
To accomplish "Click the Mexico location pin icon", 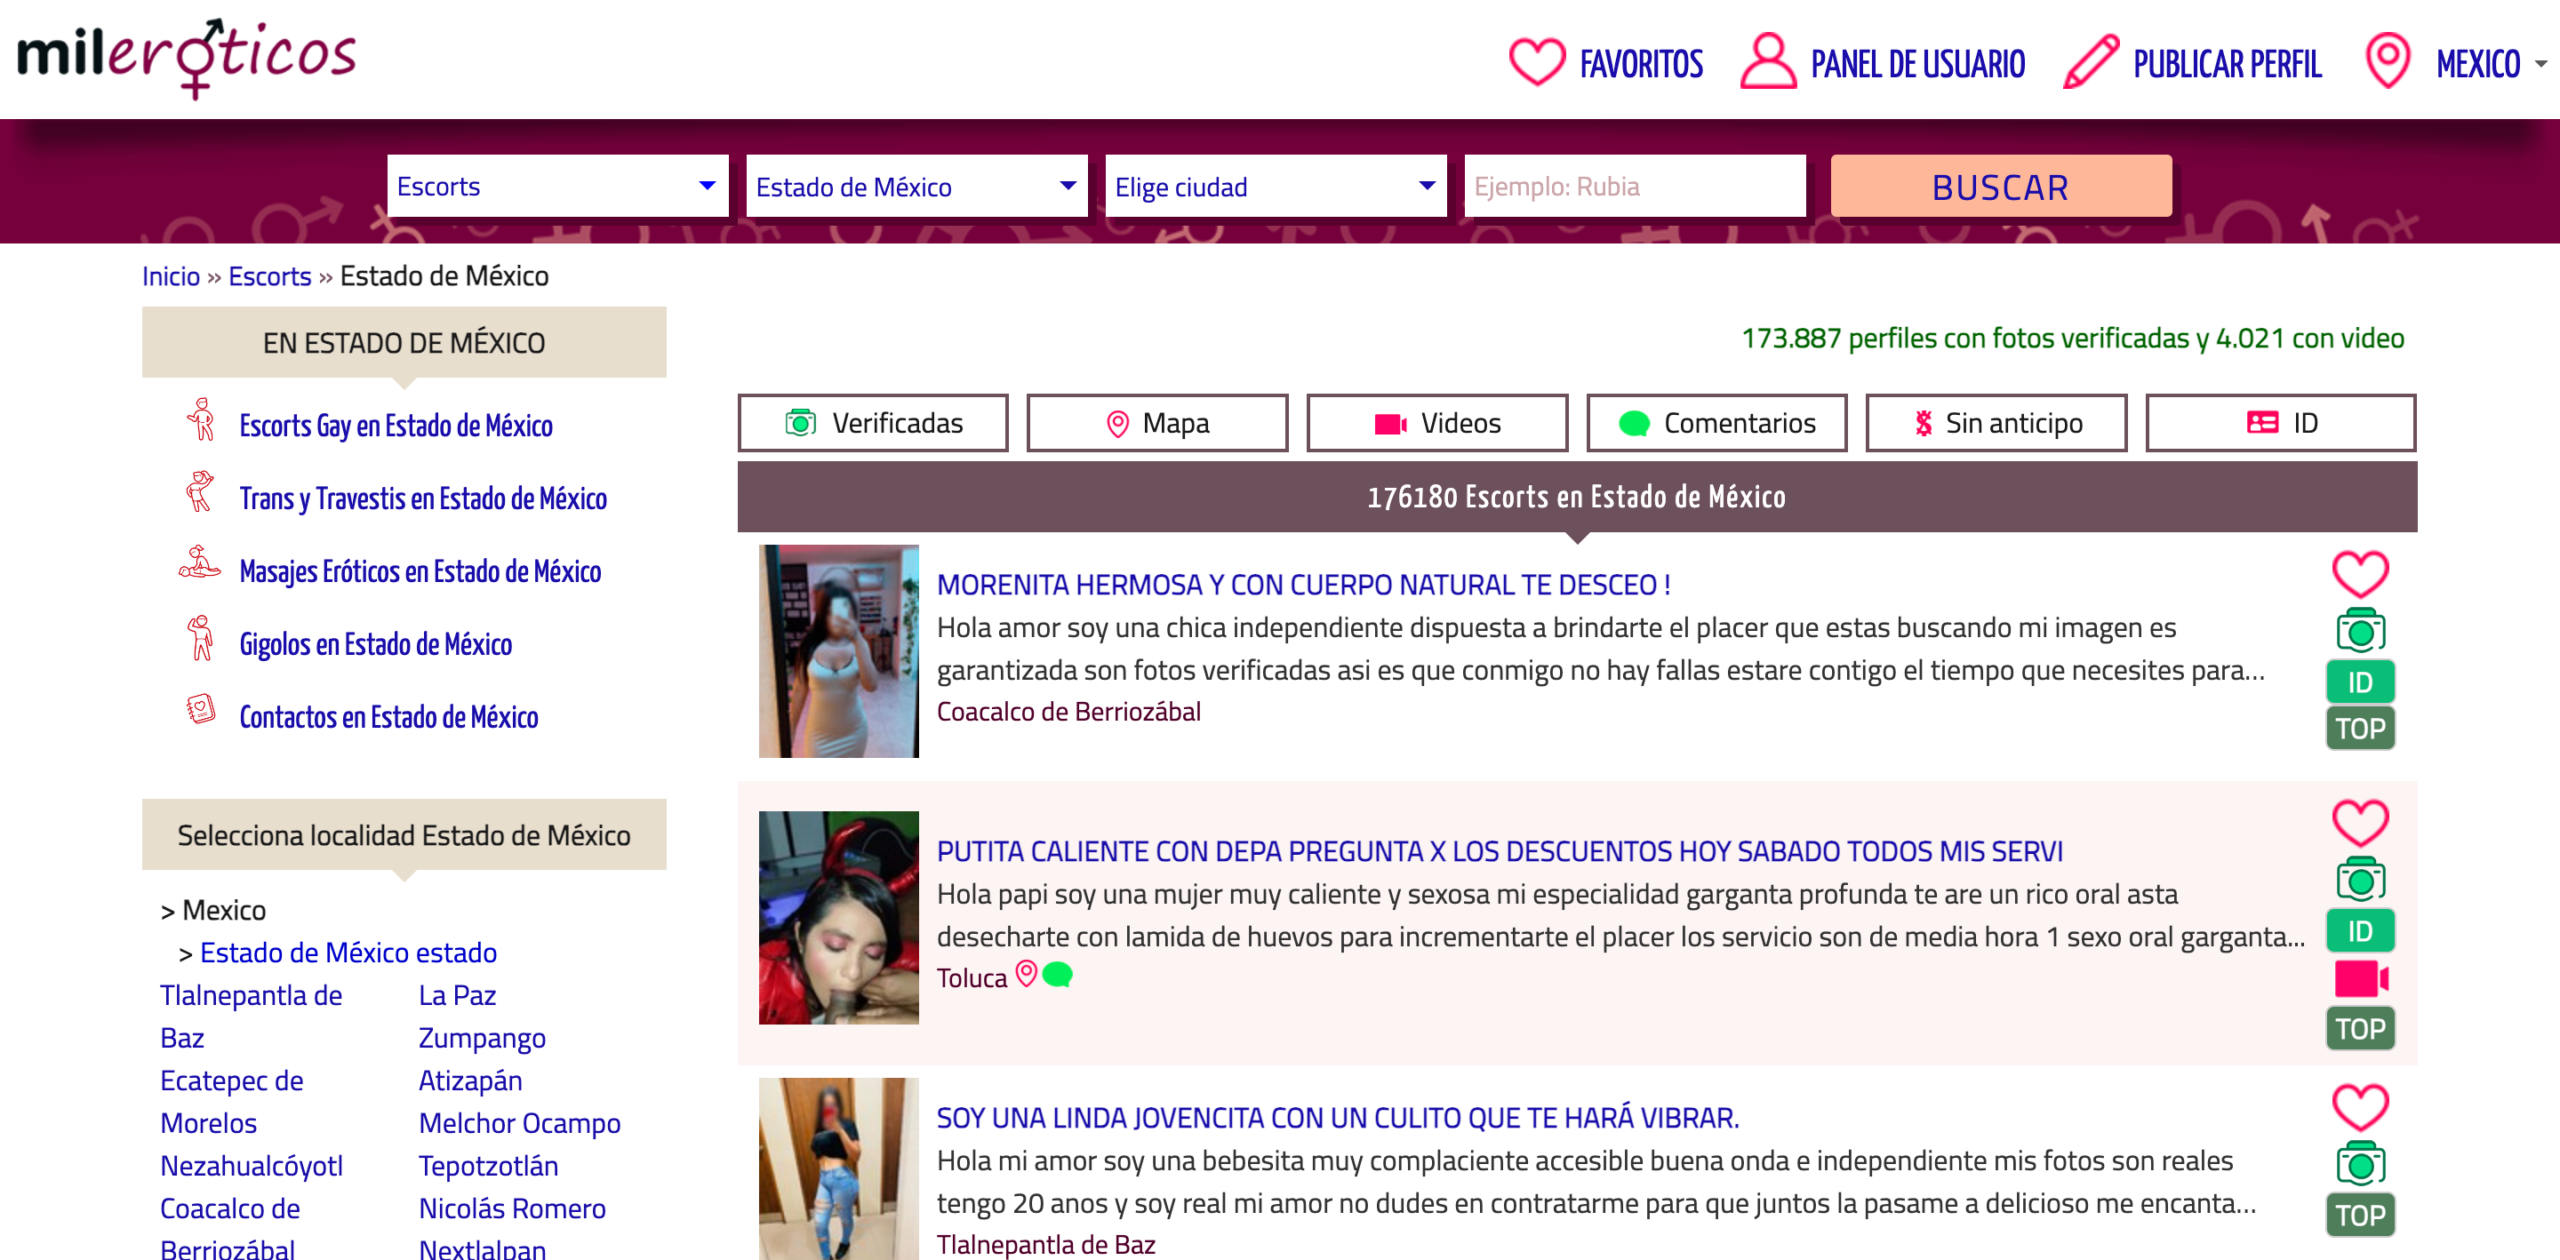I will (x=2387, y=61).
